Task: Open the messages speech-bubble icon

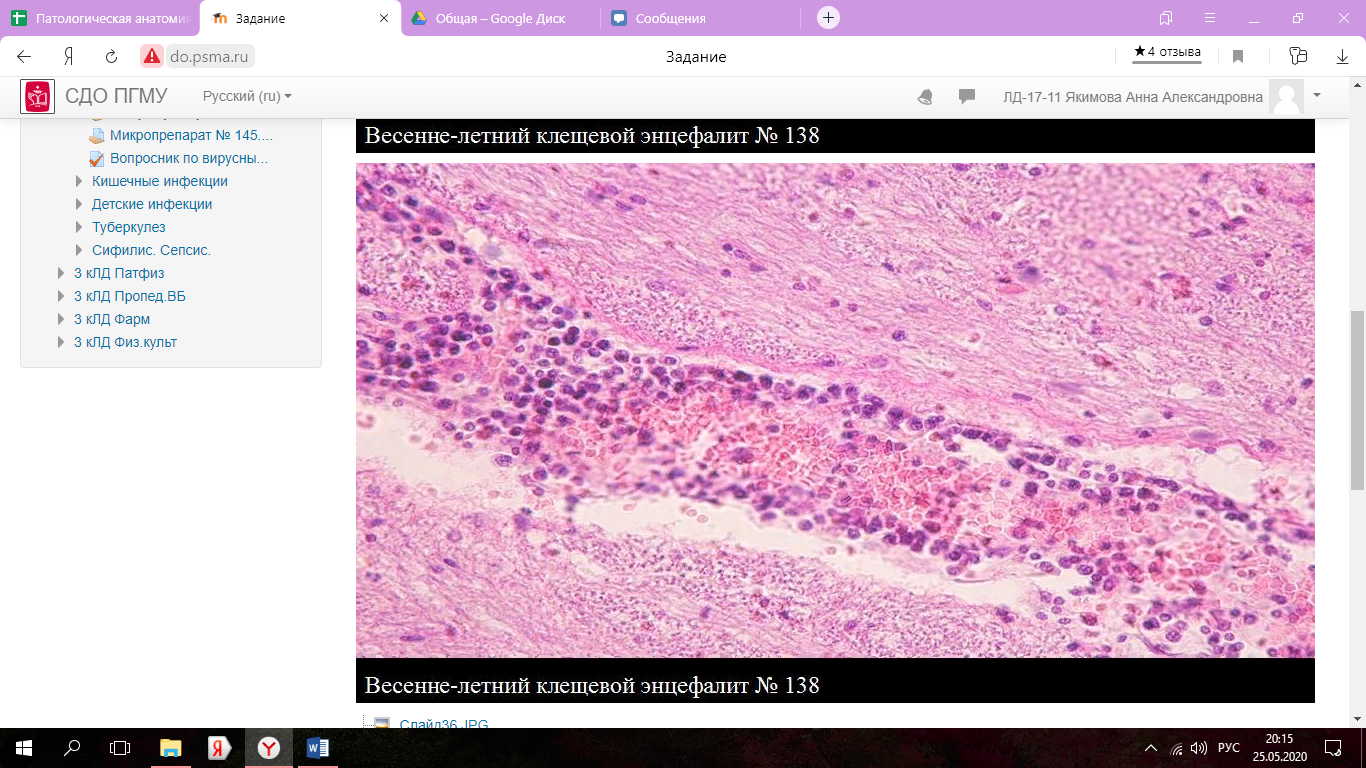Action: (967, 97)
